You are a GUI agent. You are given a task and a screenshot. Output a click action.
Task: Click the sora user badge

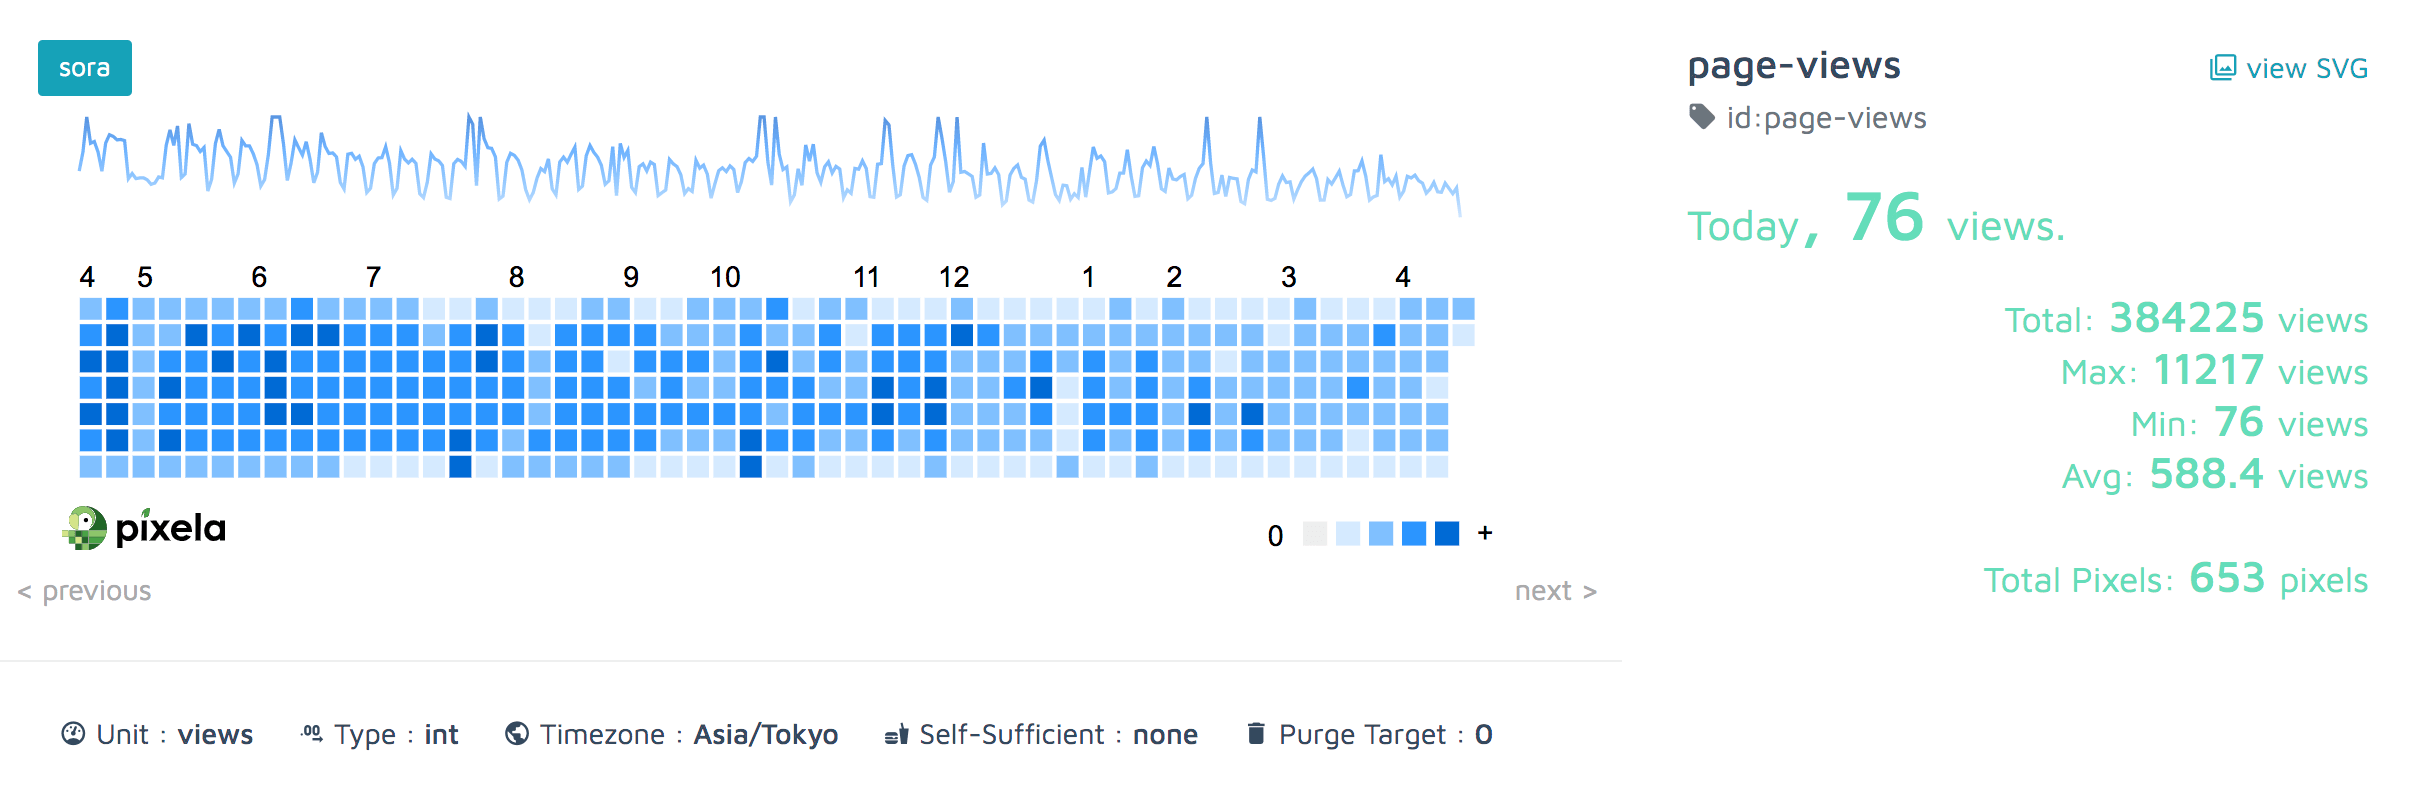(x=85, y=68)
